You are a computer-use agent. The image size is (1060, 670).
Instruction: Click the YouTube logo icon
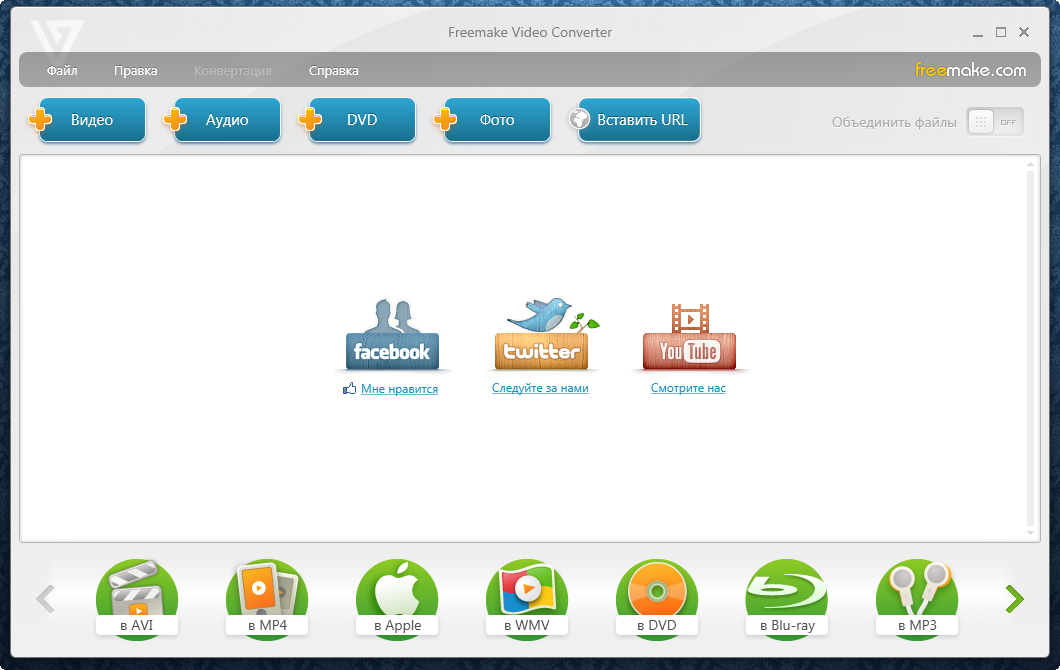tap(688, 337)
